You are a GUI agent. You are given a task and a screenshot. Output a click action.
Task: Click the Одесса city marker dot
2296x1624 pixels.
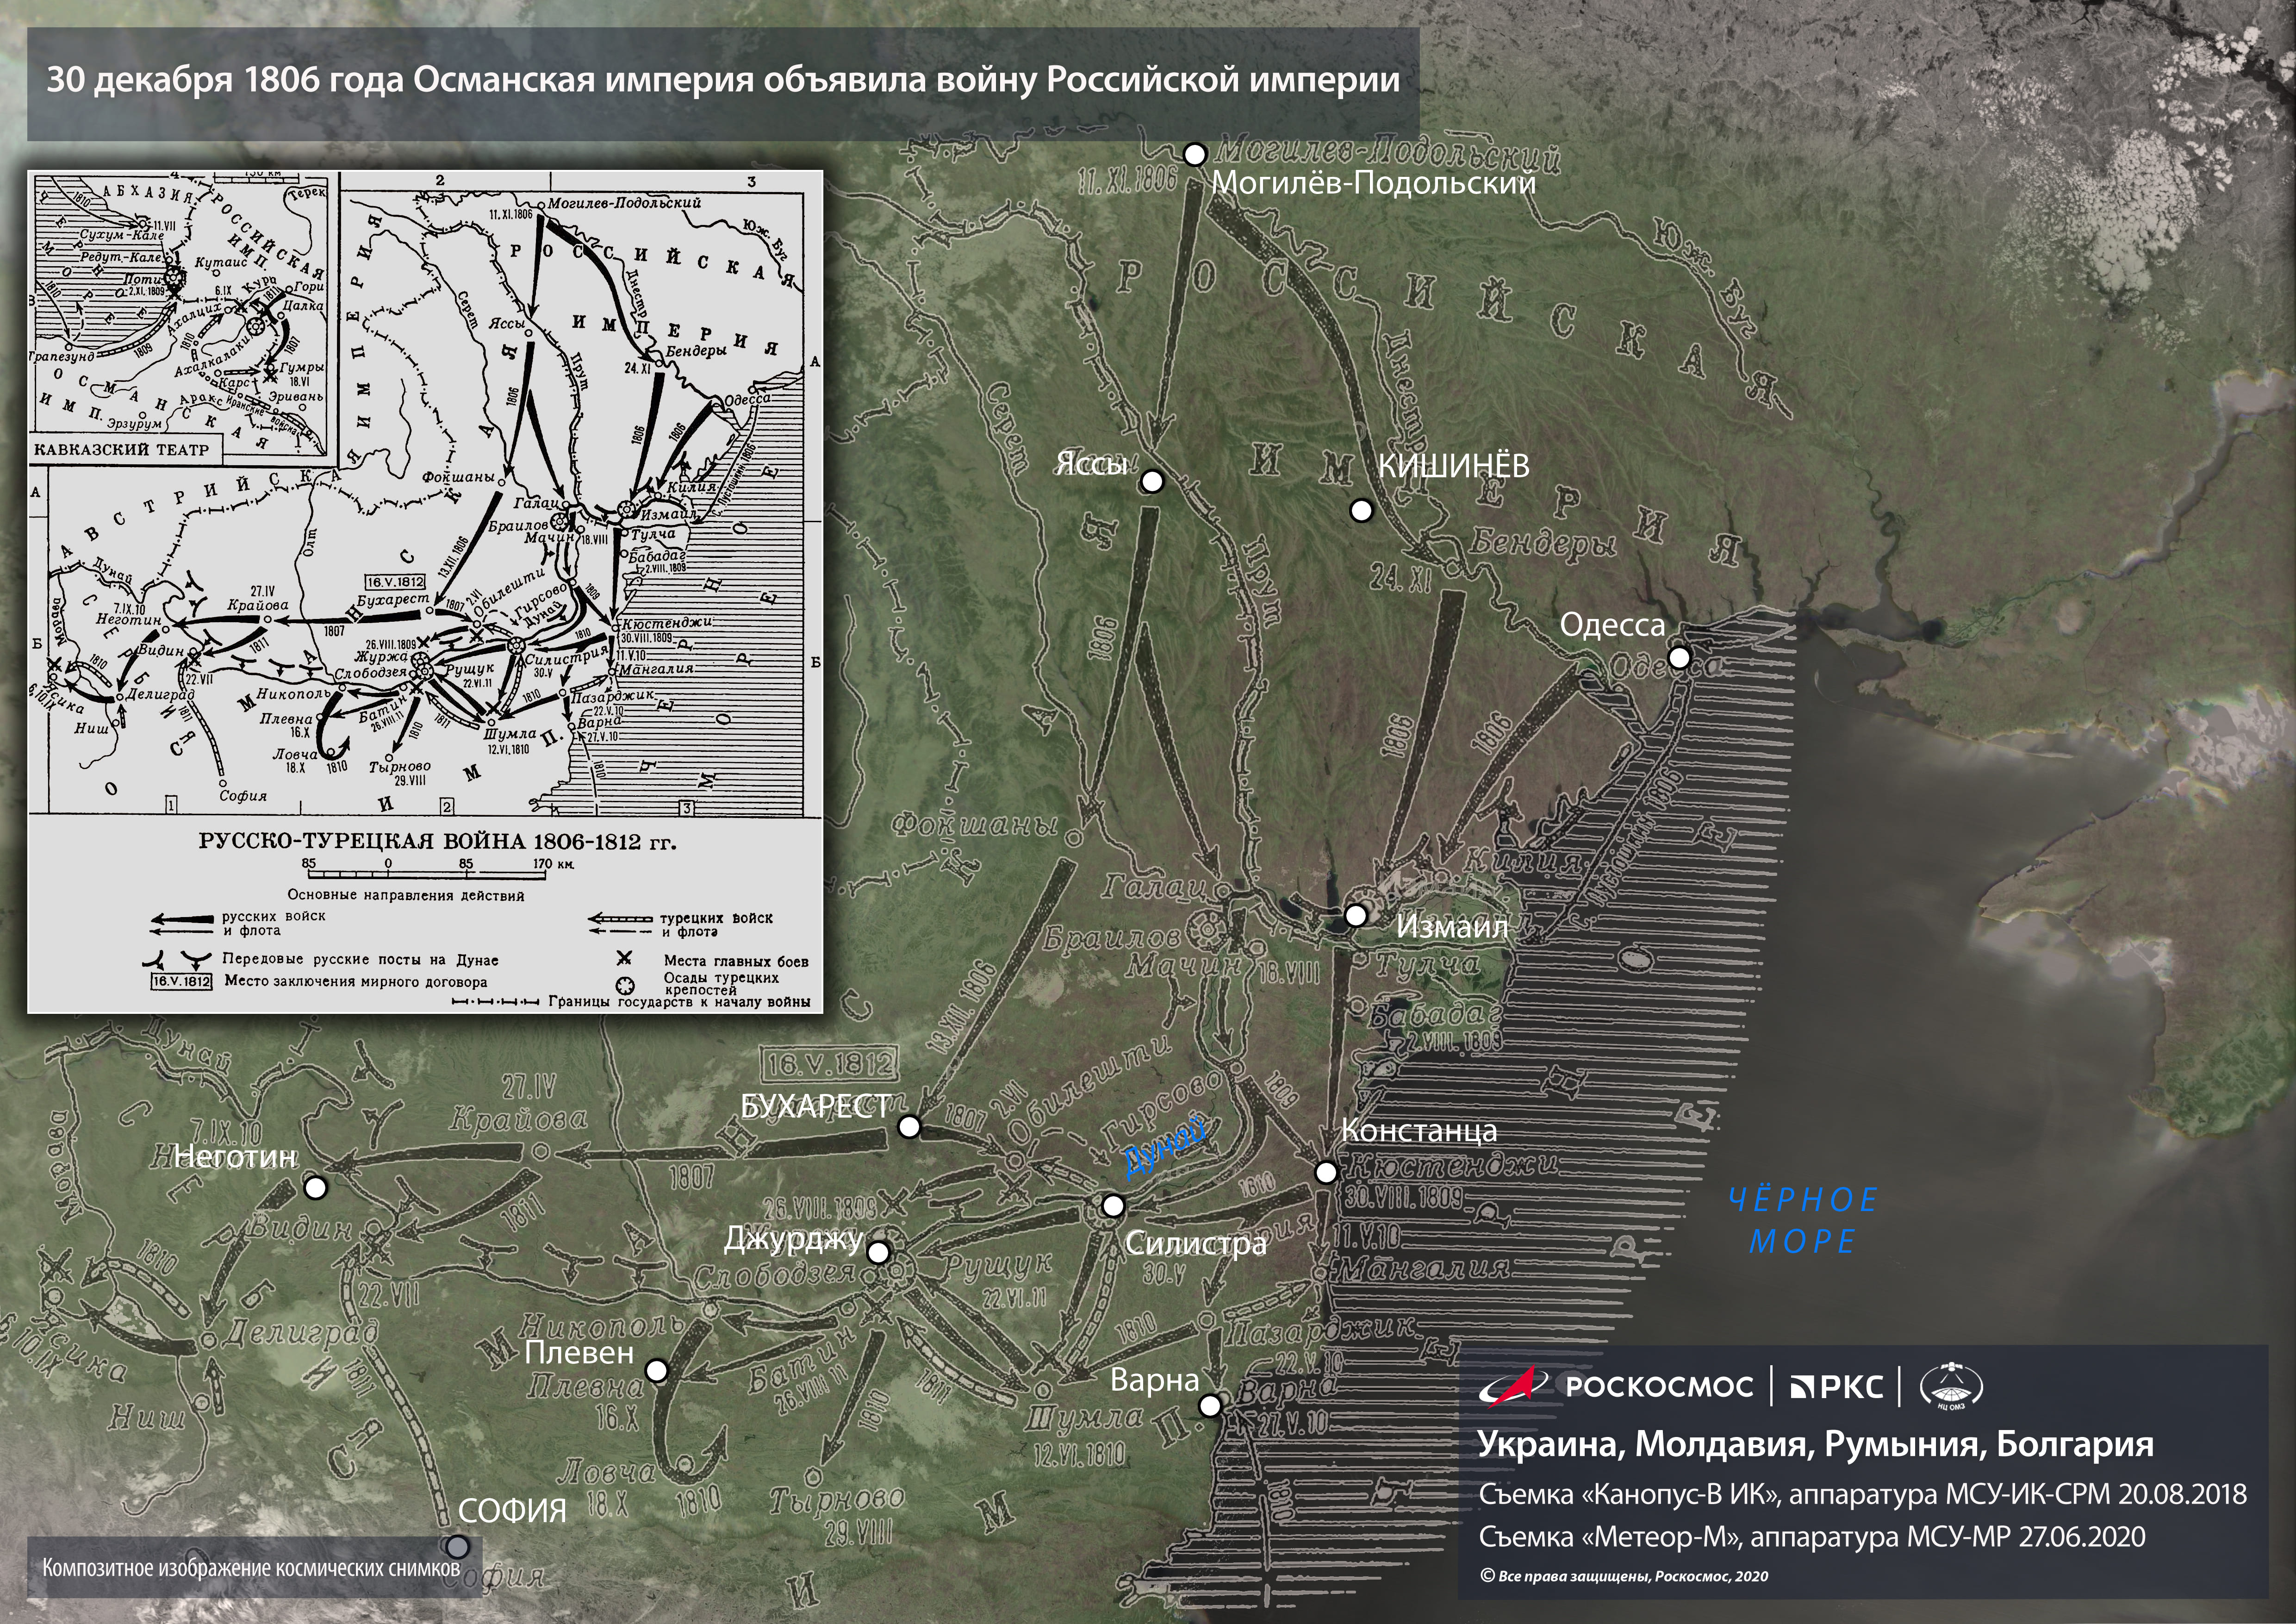[1679, 657]
